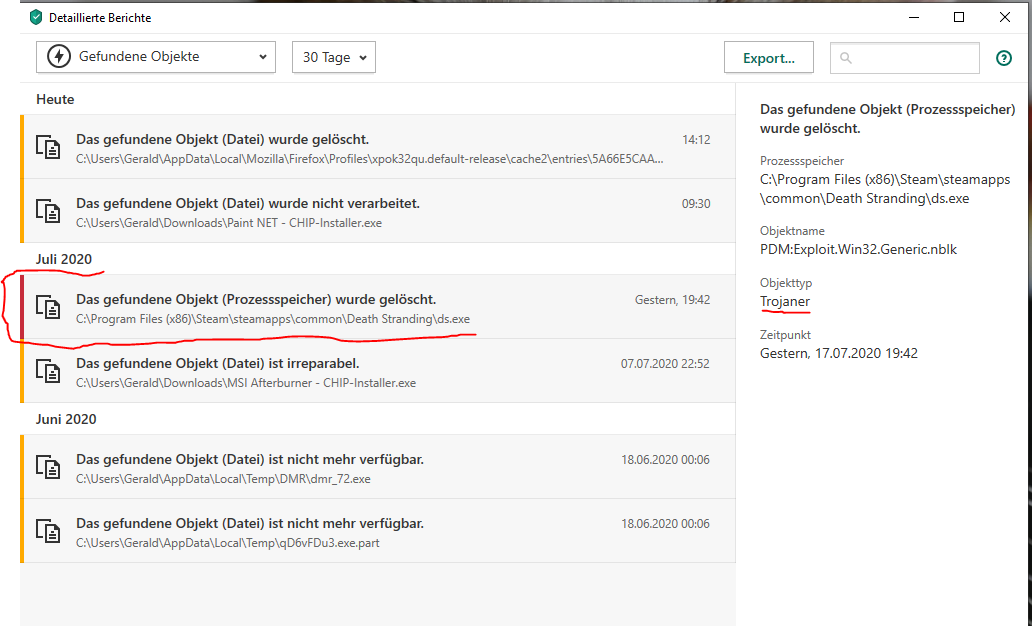Viewport: 1032px width, 626px height.
Task: Click file icon of Paint NET entry
Action: point(48,211)
